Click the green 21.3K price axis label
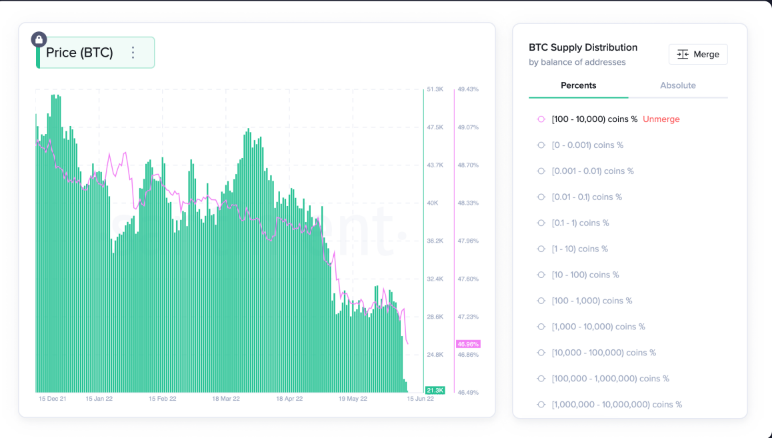The image size is (772, 438). [434, 389]
